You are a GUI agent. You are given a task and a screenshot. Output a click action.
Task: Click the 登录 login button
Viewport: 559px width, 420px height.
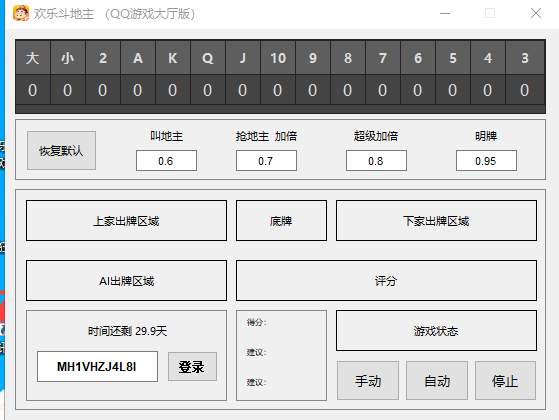tap(192, 367)
